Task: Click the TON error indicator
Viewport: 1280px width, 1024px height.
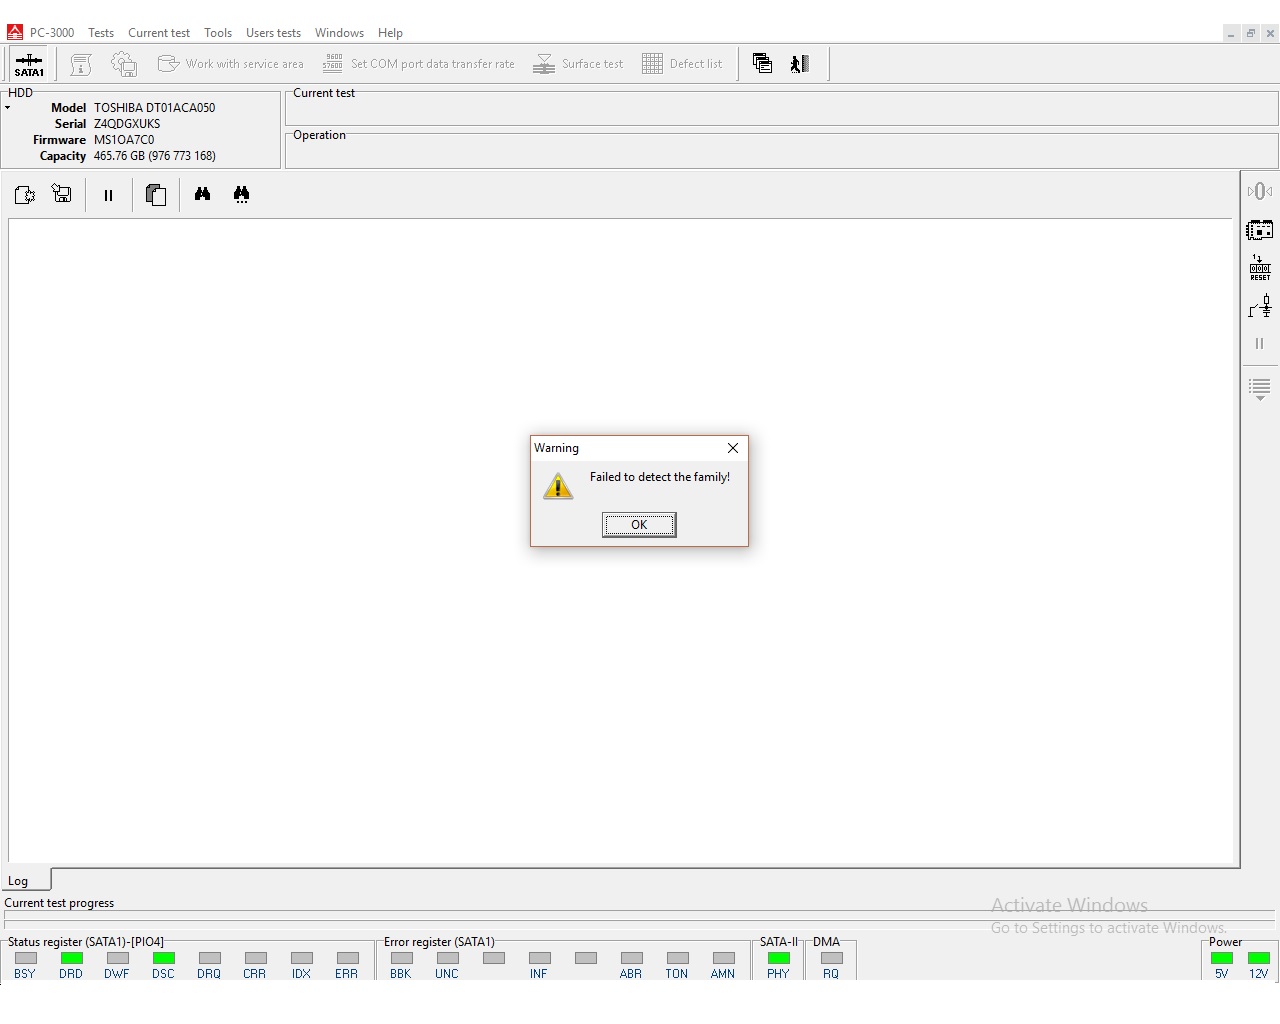Action: tap(677, 965)
